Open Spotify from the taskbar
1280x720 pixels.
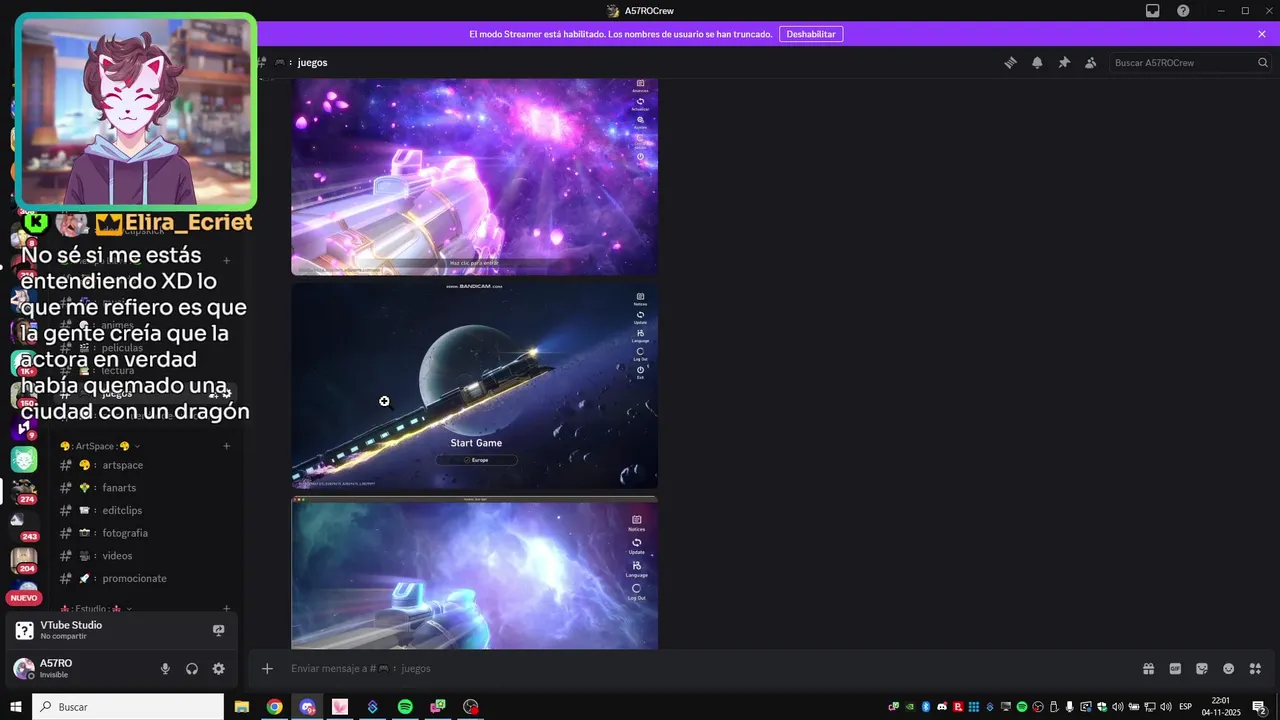coord(405,707)
